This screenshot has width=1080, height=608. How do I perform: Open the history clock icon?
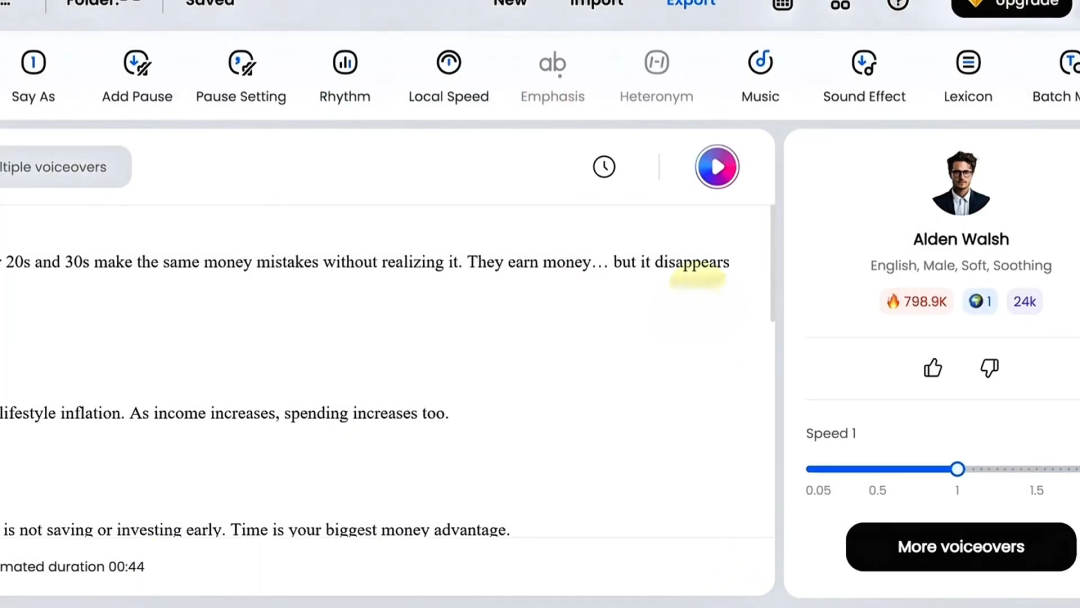604,167
